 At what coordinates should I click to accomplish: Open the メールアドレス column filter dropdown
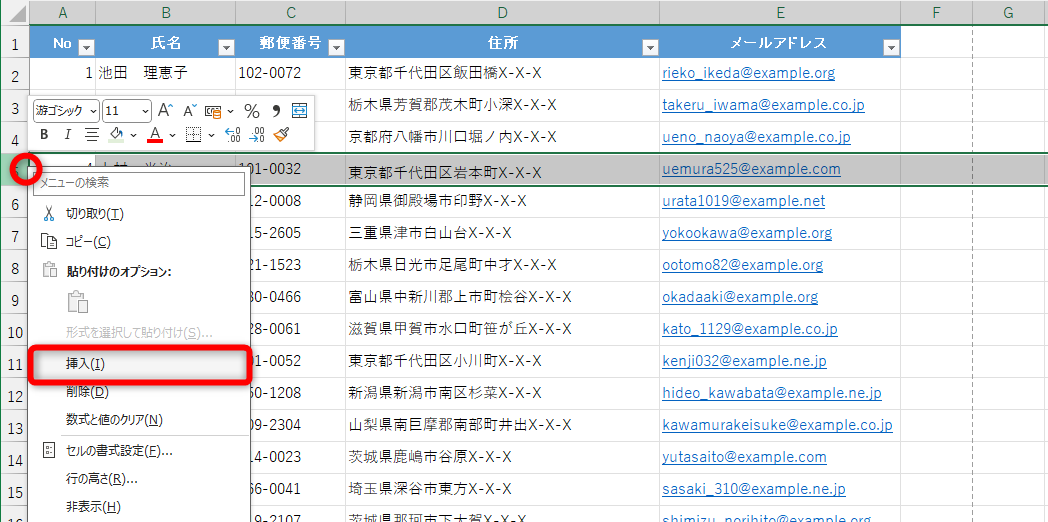(891, 47)
